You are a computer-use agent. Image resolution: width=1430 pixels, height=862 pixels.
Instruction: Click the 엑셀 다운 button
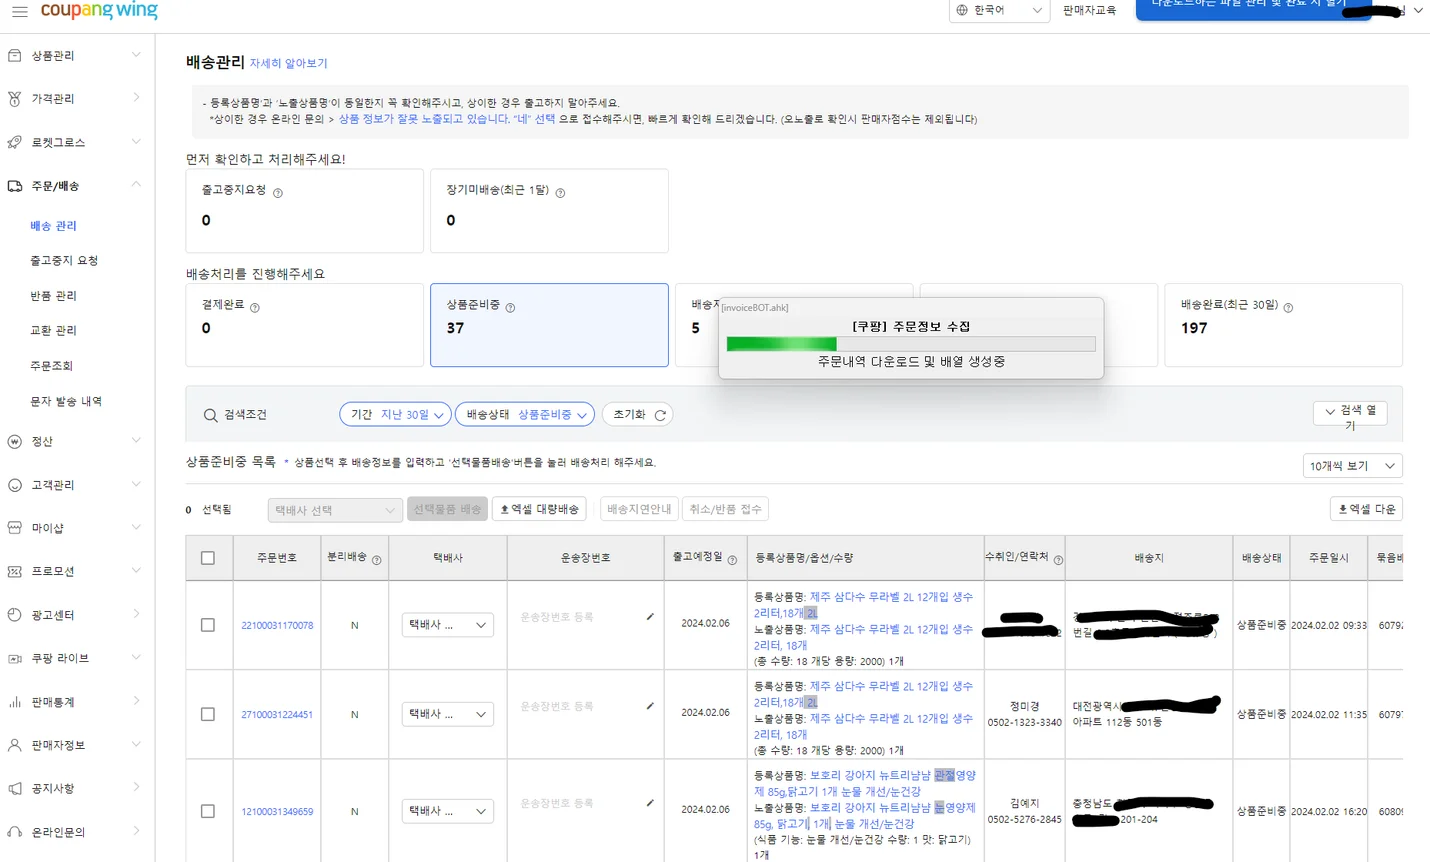[x=1366, y=509]
